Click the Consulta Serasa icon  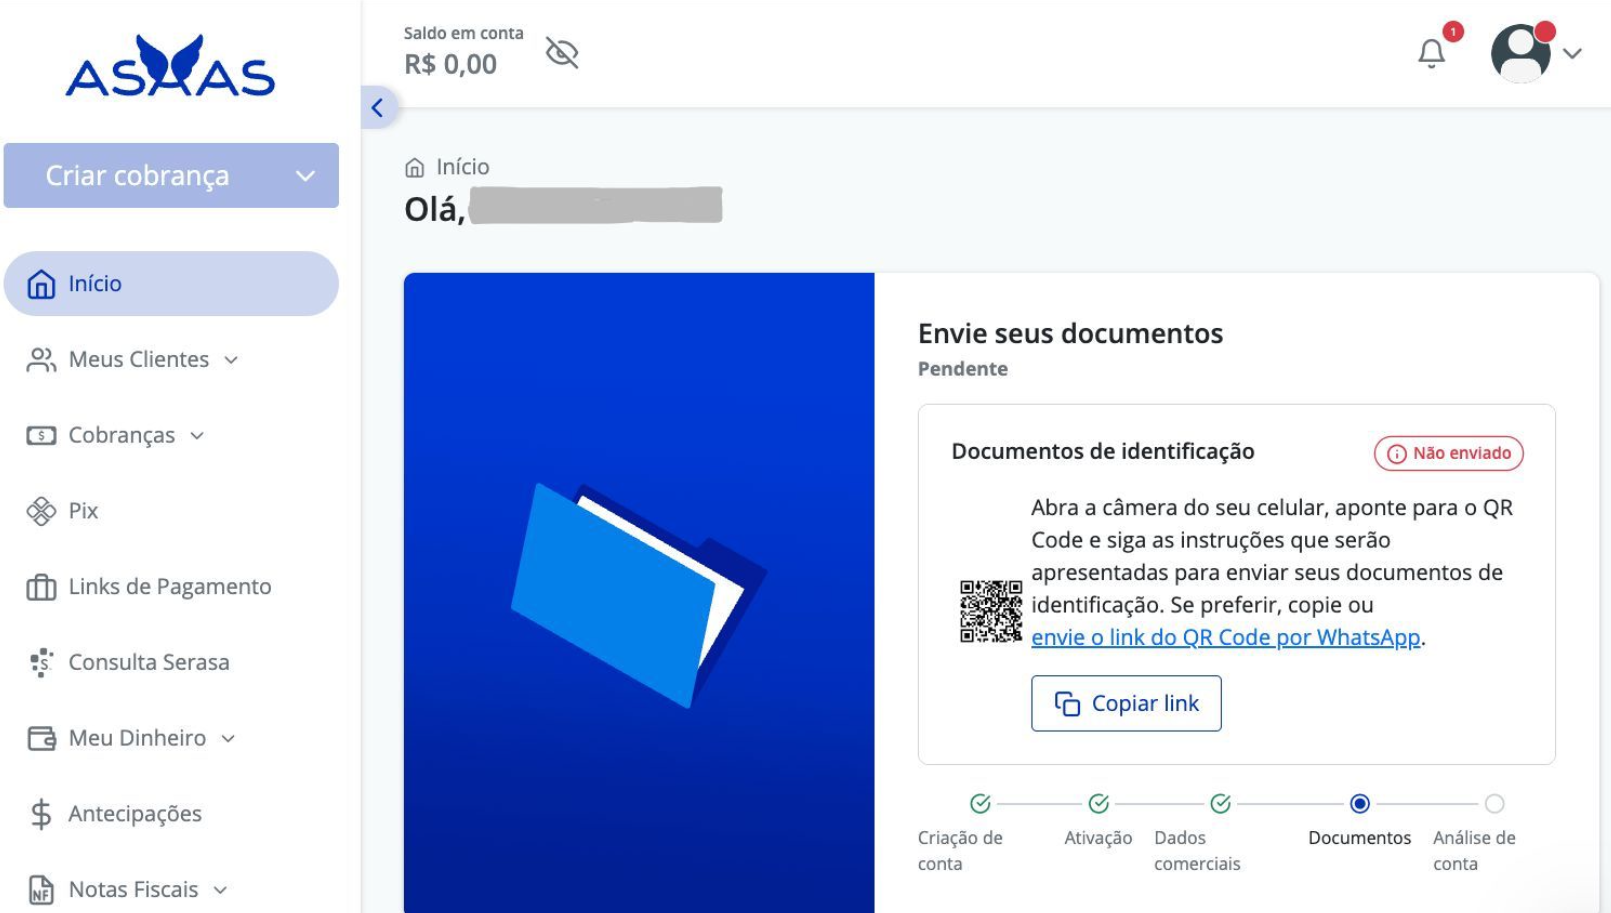41,662
